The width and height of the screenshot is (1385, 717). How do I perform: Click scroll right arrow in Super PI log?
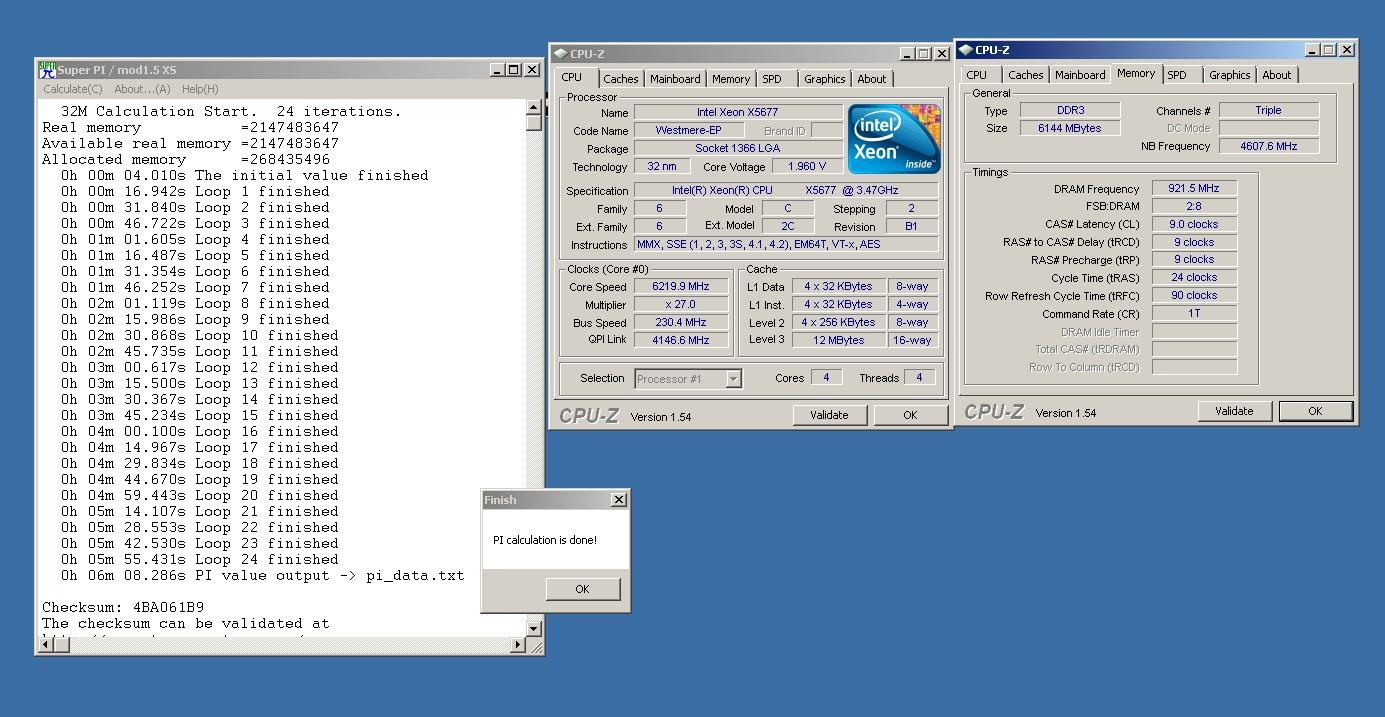[518, 645]
